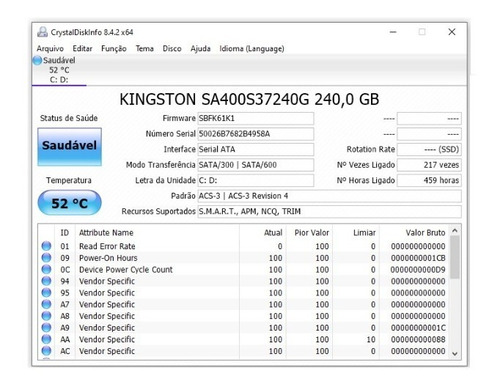This screenshot has height=387, width=500.
Task: Click the Padrão ACS-3 field
Action: coord(330,196)
